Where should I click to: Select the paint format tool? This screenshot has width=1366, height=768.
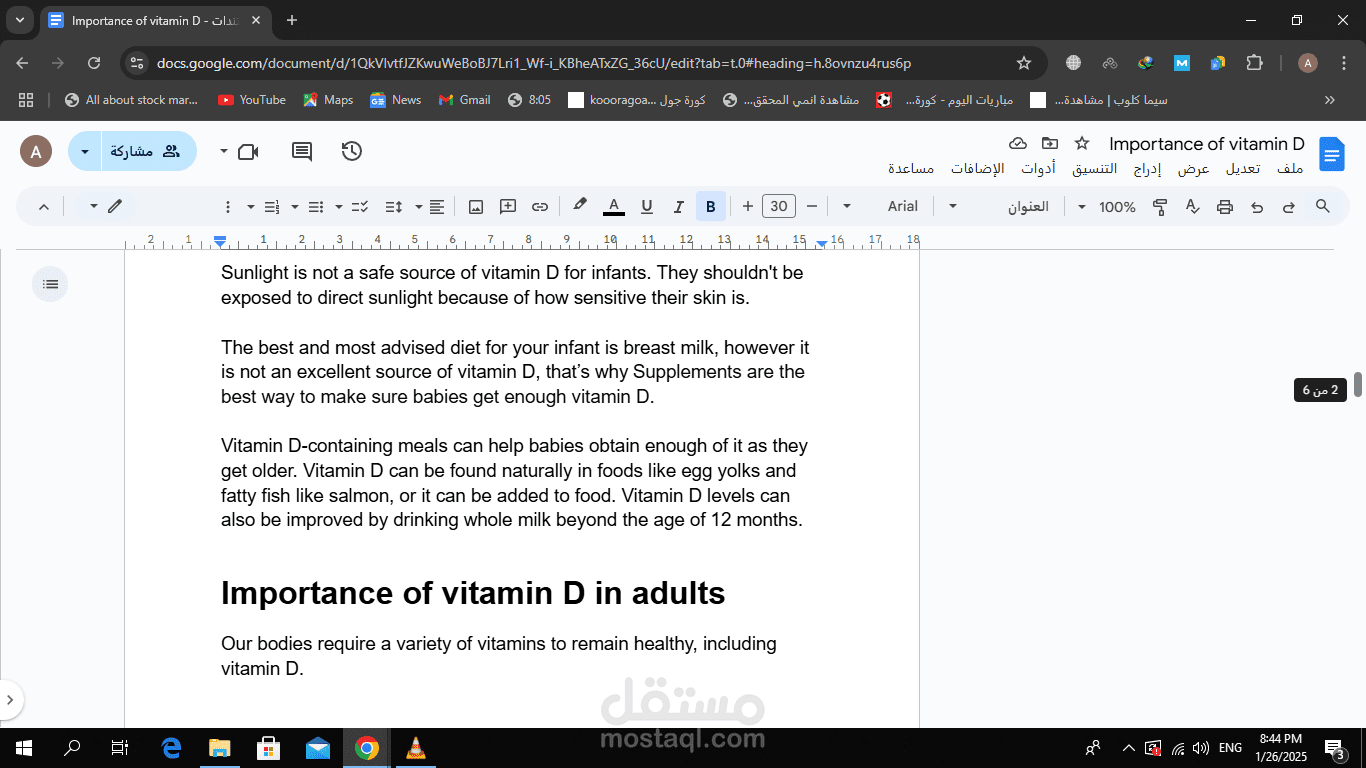[x=1160, y=207]
